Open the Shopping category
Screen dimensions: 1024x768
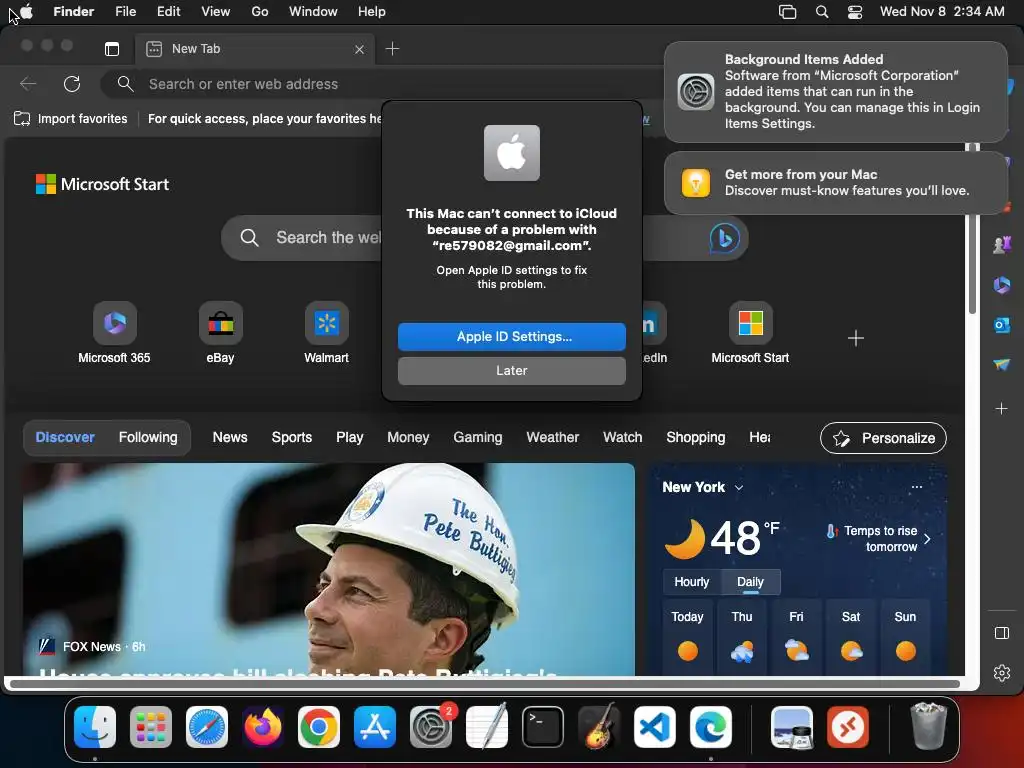(696, 438)
